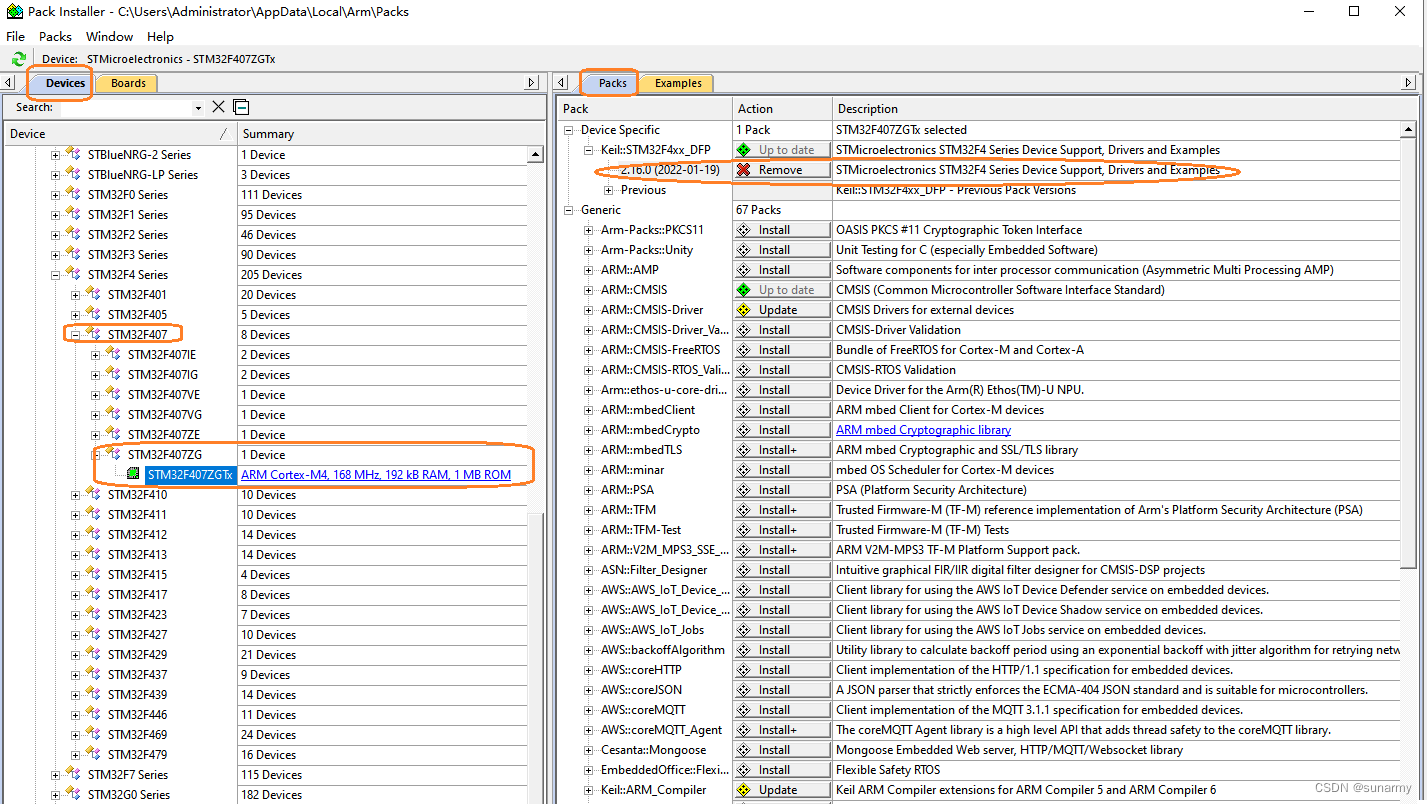The image size is (1427, 804).
Task: Remove pack version 2.16.0
Action: tap(782, 170)
